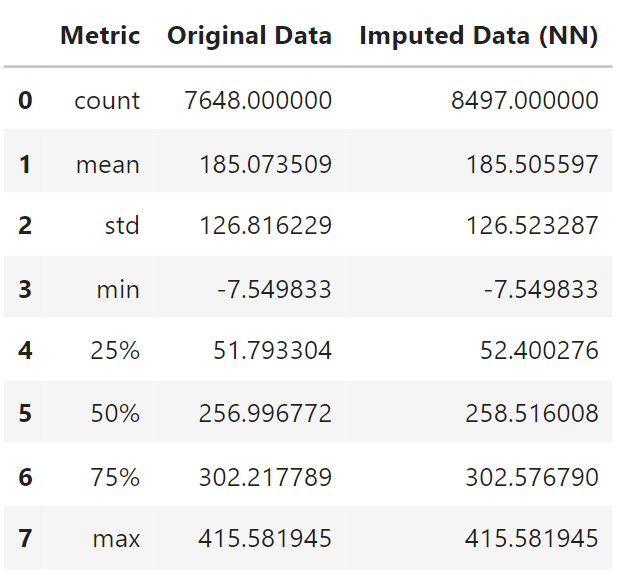
Task: Click row index 7
Action: [25, 540]
